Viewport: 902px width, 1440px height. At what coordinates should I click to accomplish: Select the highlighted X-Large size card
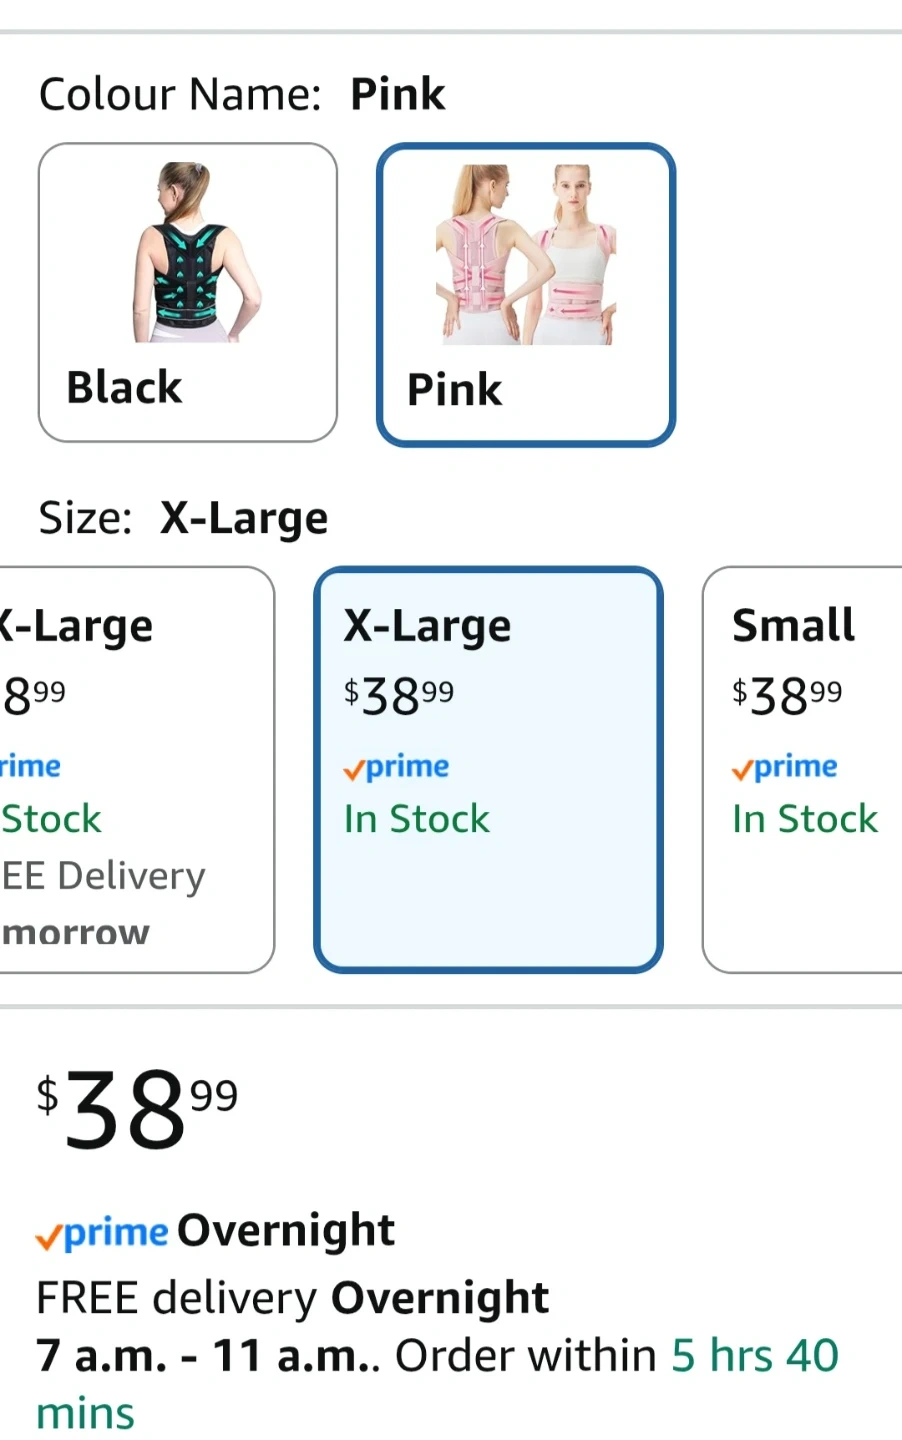pos(488,768)
